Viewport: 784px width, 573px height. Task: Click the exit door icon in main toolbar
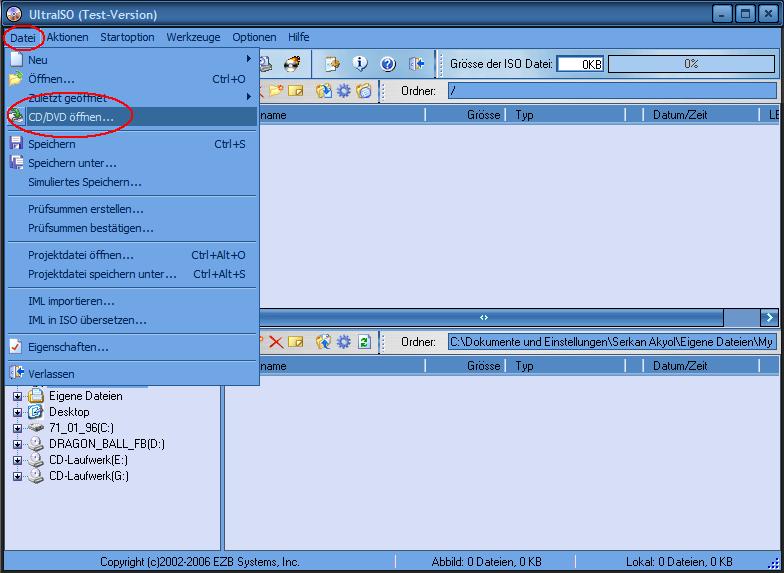pyautogui.click(x=416, y=64)
